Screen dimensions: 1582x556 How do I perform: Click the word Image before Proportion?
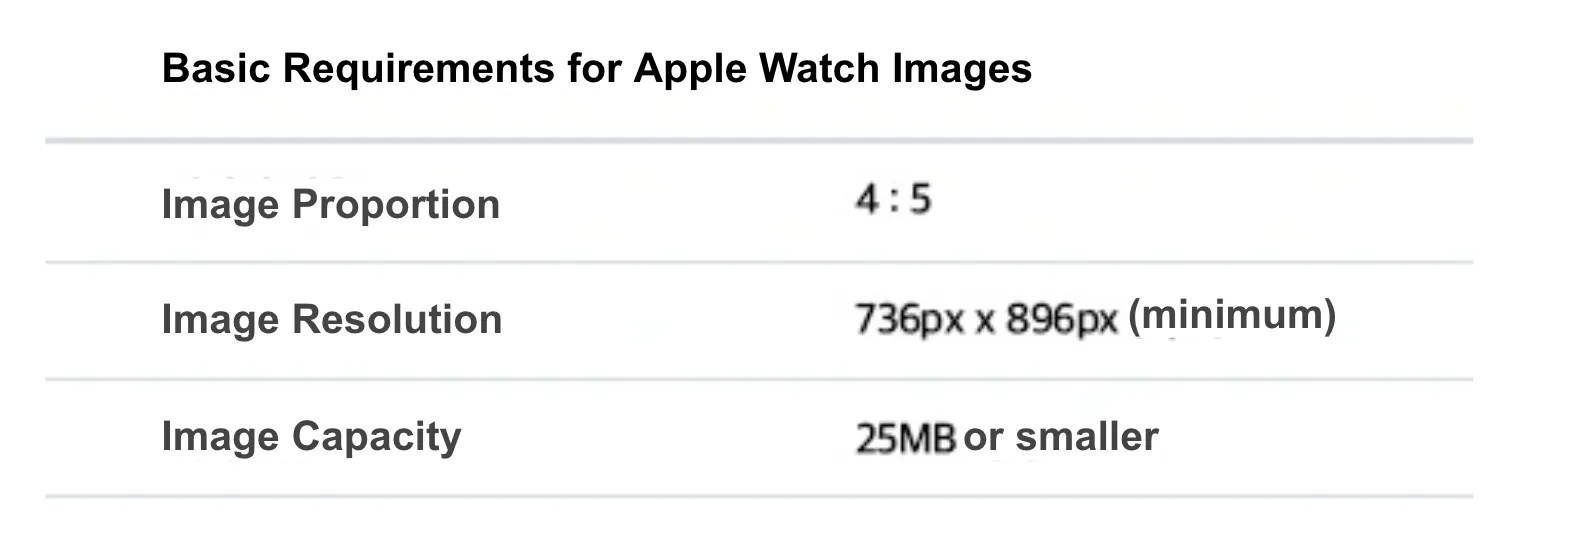click(221, 206)
